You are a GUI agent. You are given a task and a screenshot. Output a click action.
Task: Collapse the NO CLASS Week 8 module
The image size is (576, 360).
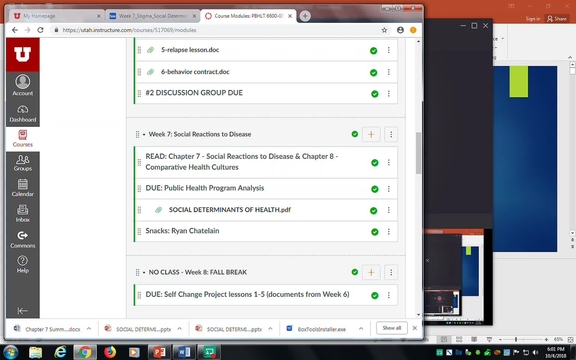144,272
